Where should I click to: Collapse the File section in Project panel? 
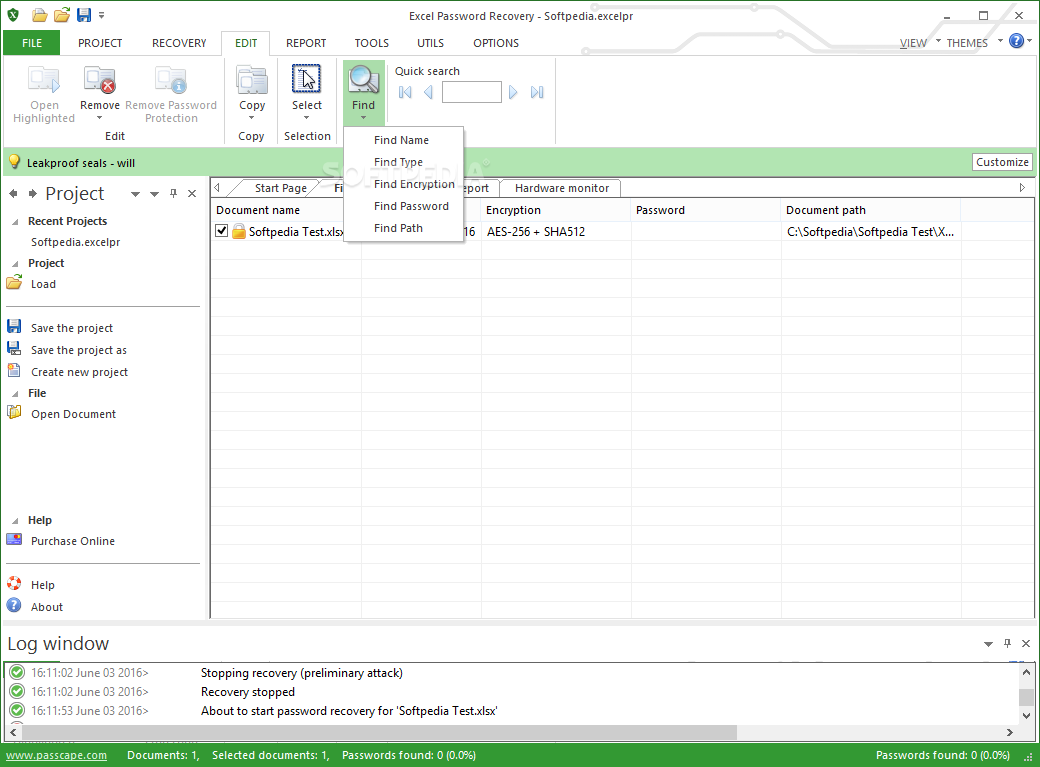tap(15, 393)
